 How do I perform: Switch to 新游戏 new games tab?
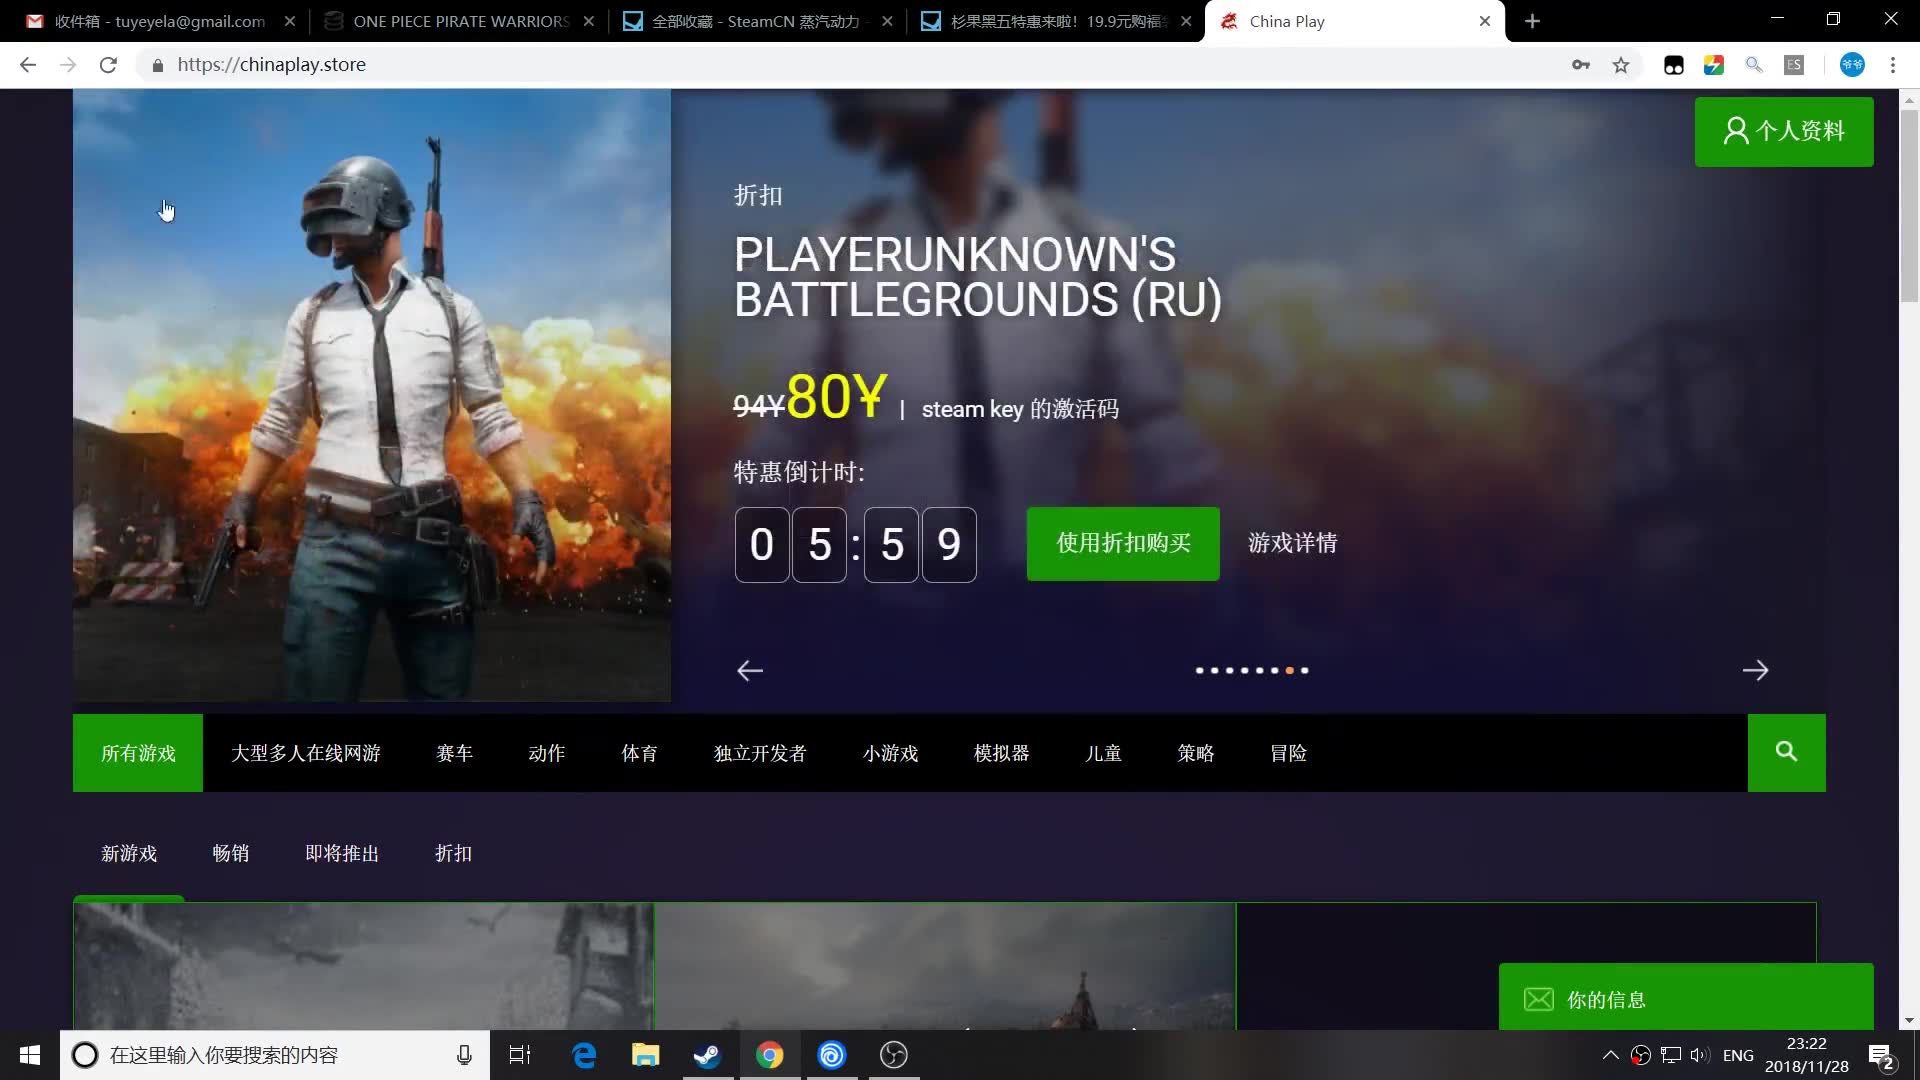pos(129,853)
